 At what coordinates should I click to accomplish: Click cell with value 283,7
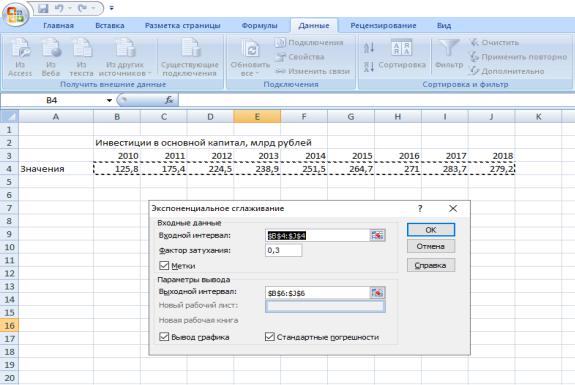point(445,169)
